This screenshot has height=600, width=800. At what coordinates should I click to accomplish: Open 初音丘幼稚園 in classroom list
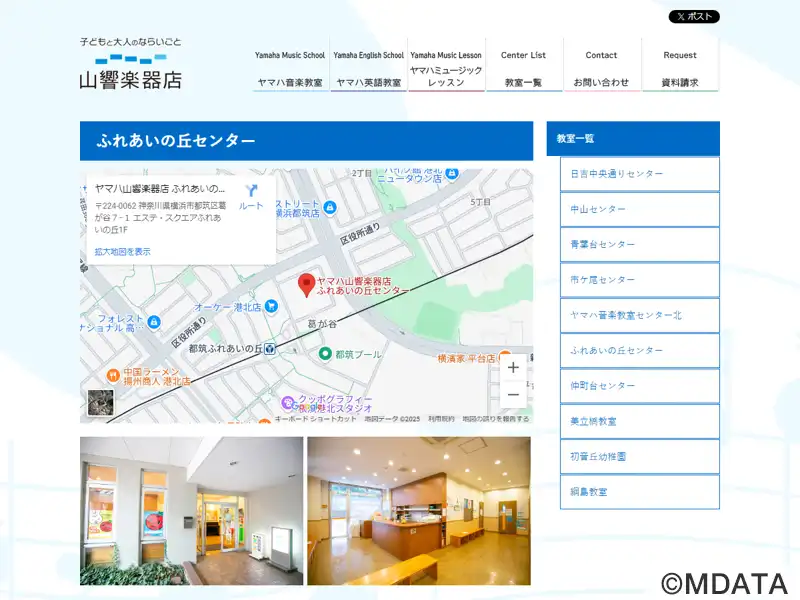coord(640,457)
